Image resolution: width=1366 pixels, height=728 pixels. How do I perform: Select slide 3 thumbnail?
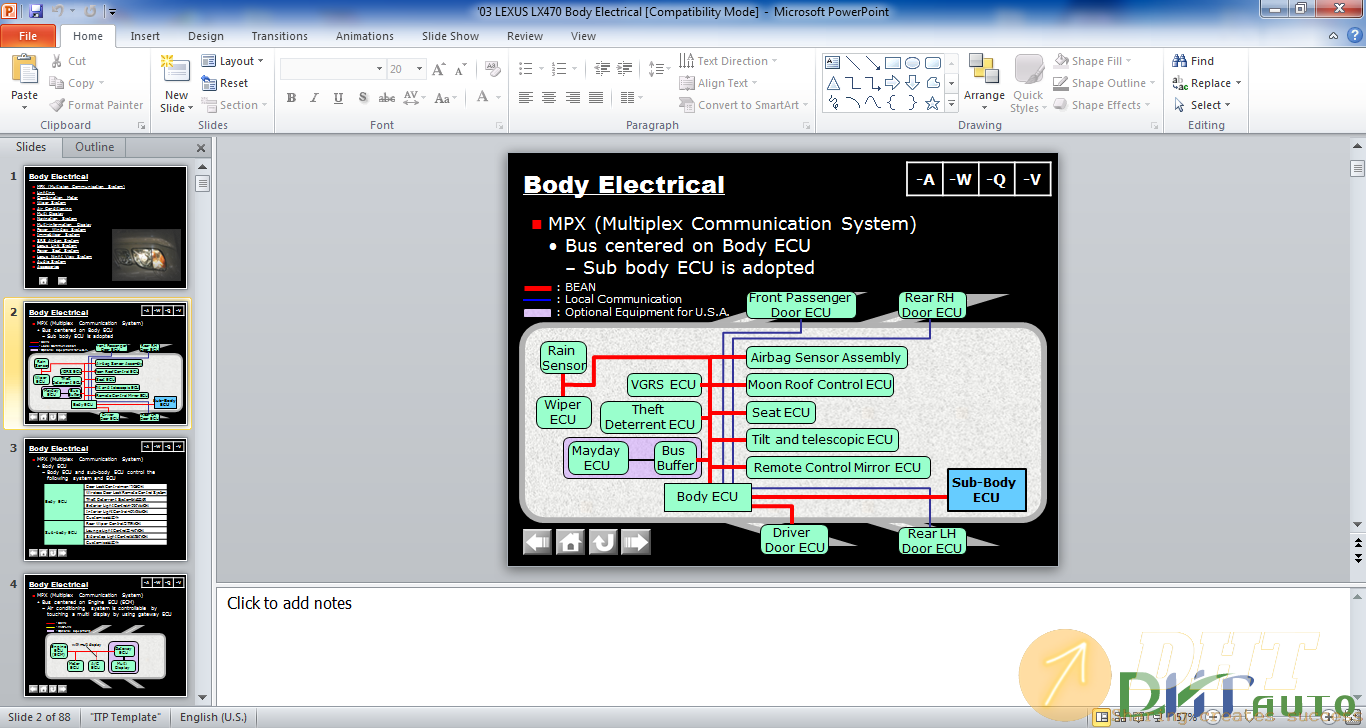[106, 499]
